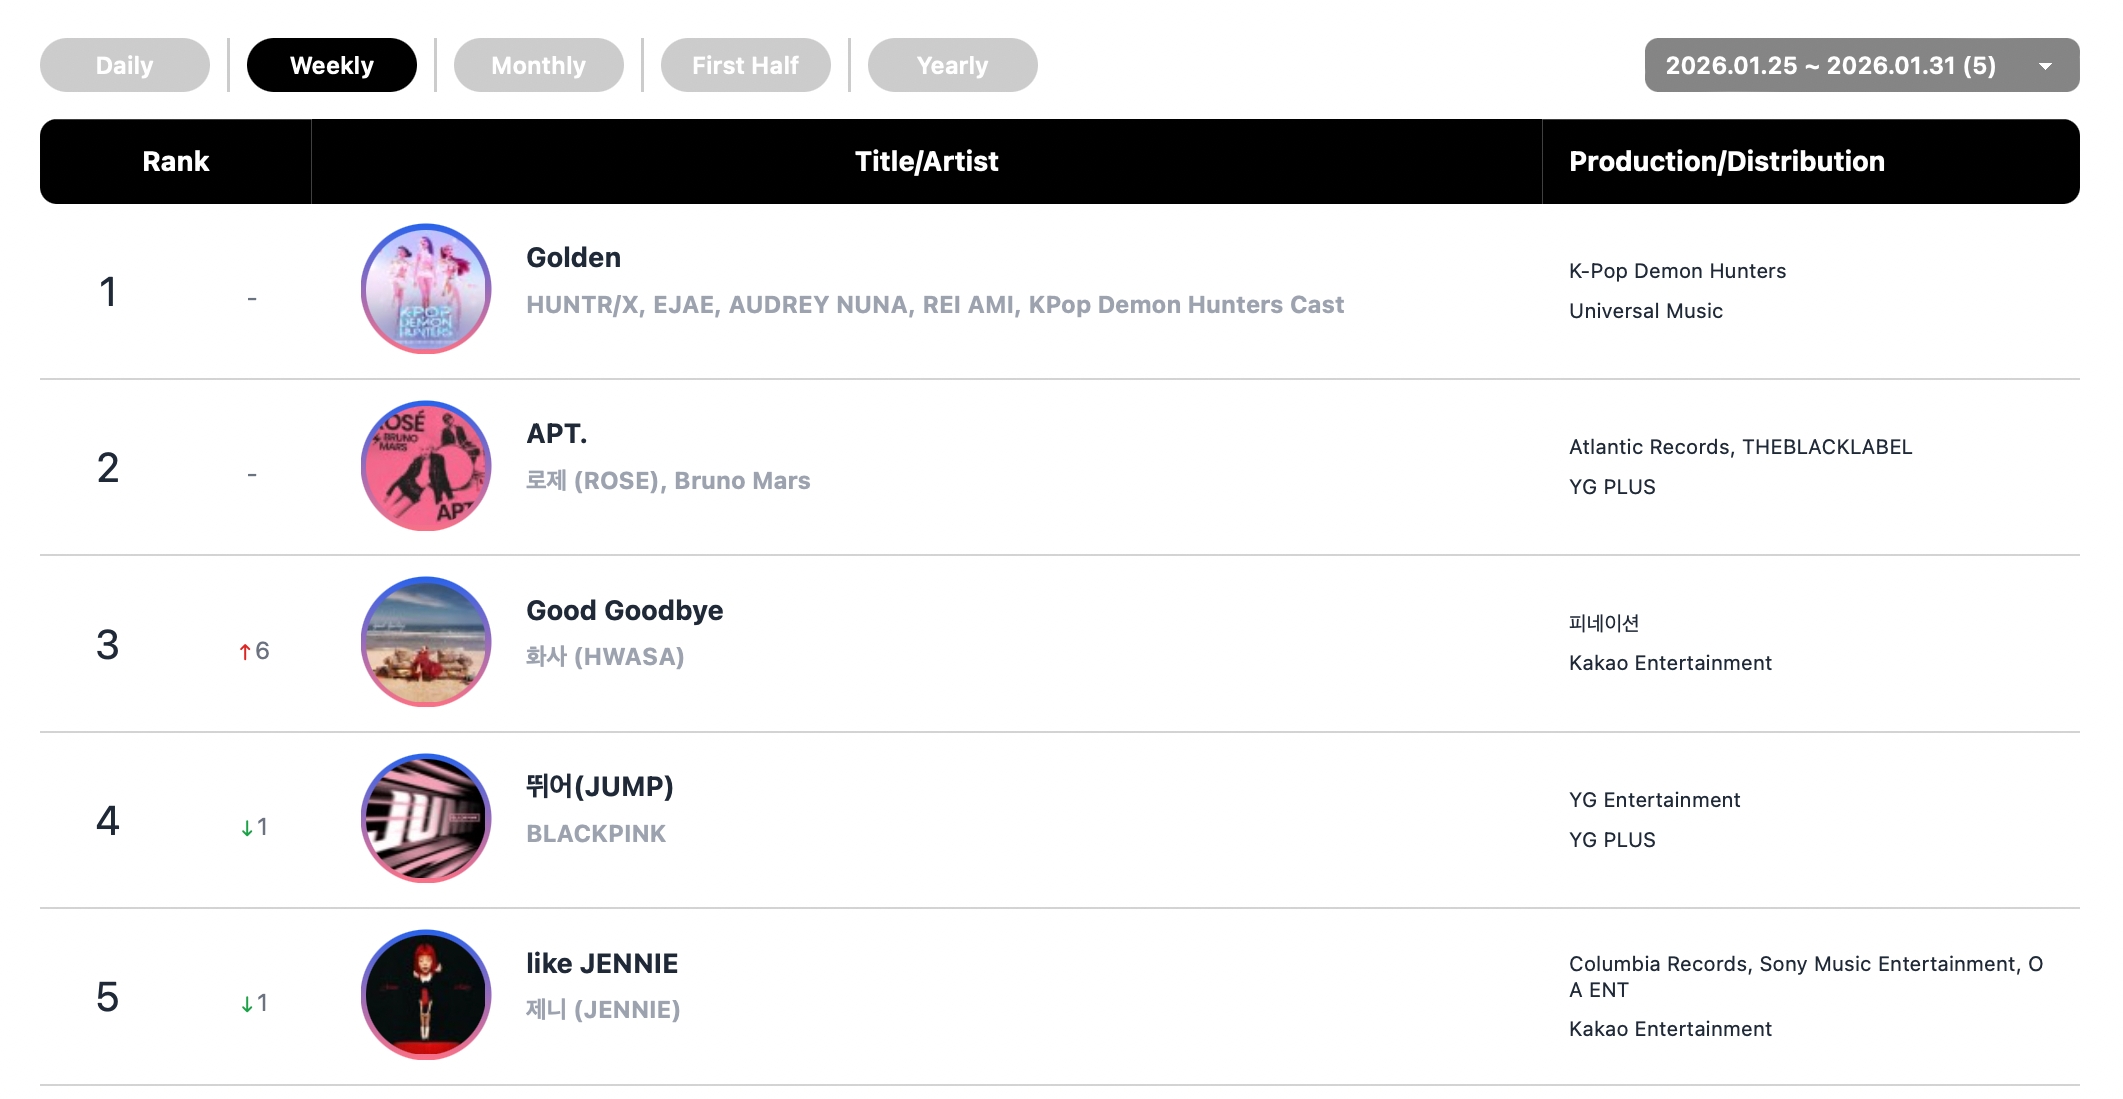Screen dimensions: 2123x1099
Task: Expand the week date range dropdown
Action: pos(1830,66)
